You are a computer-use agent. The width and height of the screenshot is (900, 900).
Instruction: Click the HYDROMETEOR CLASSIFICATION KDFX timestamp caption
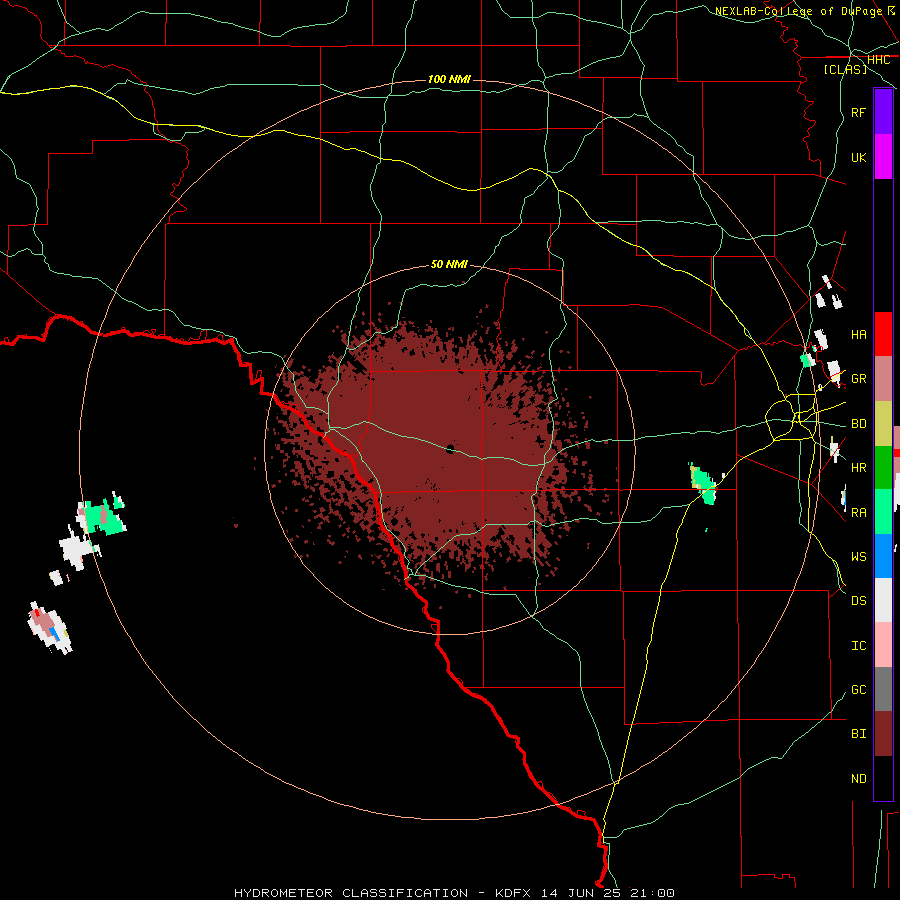tap(454, 893)
